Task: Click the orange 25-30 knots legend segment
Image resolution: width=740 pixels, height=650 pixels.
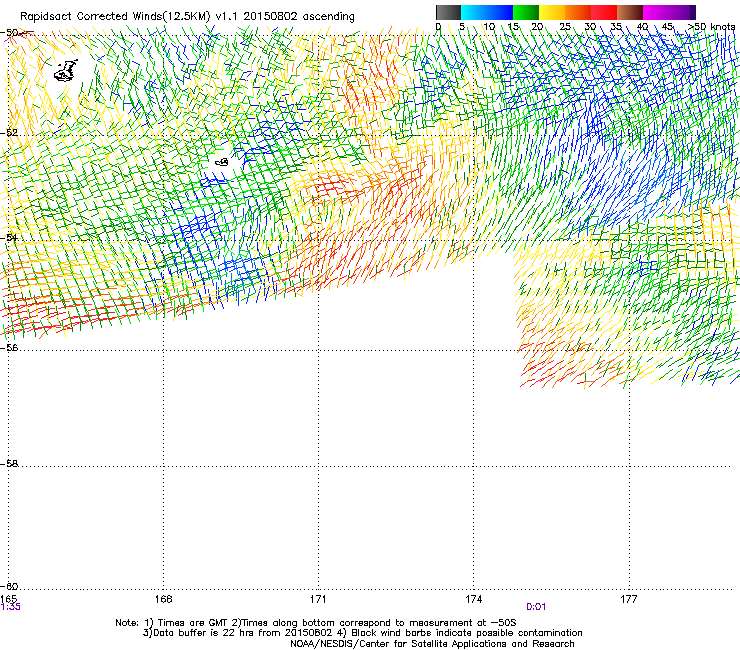Action: 578,12
